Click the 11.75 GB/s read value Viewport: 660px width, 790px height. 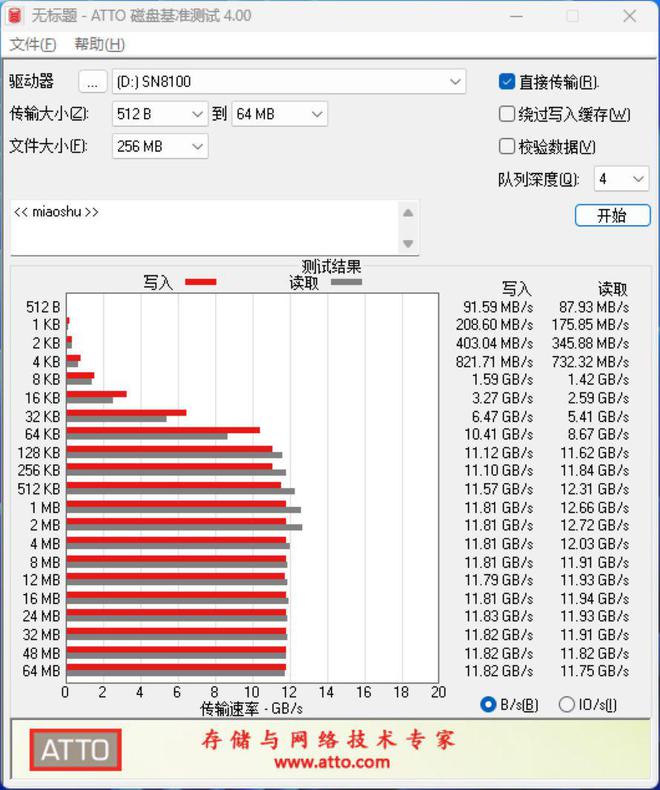pyautogui.click(x=595, y=671)
